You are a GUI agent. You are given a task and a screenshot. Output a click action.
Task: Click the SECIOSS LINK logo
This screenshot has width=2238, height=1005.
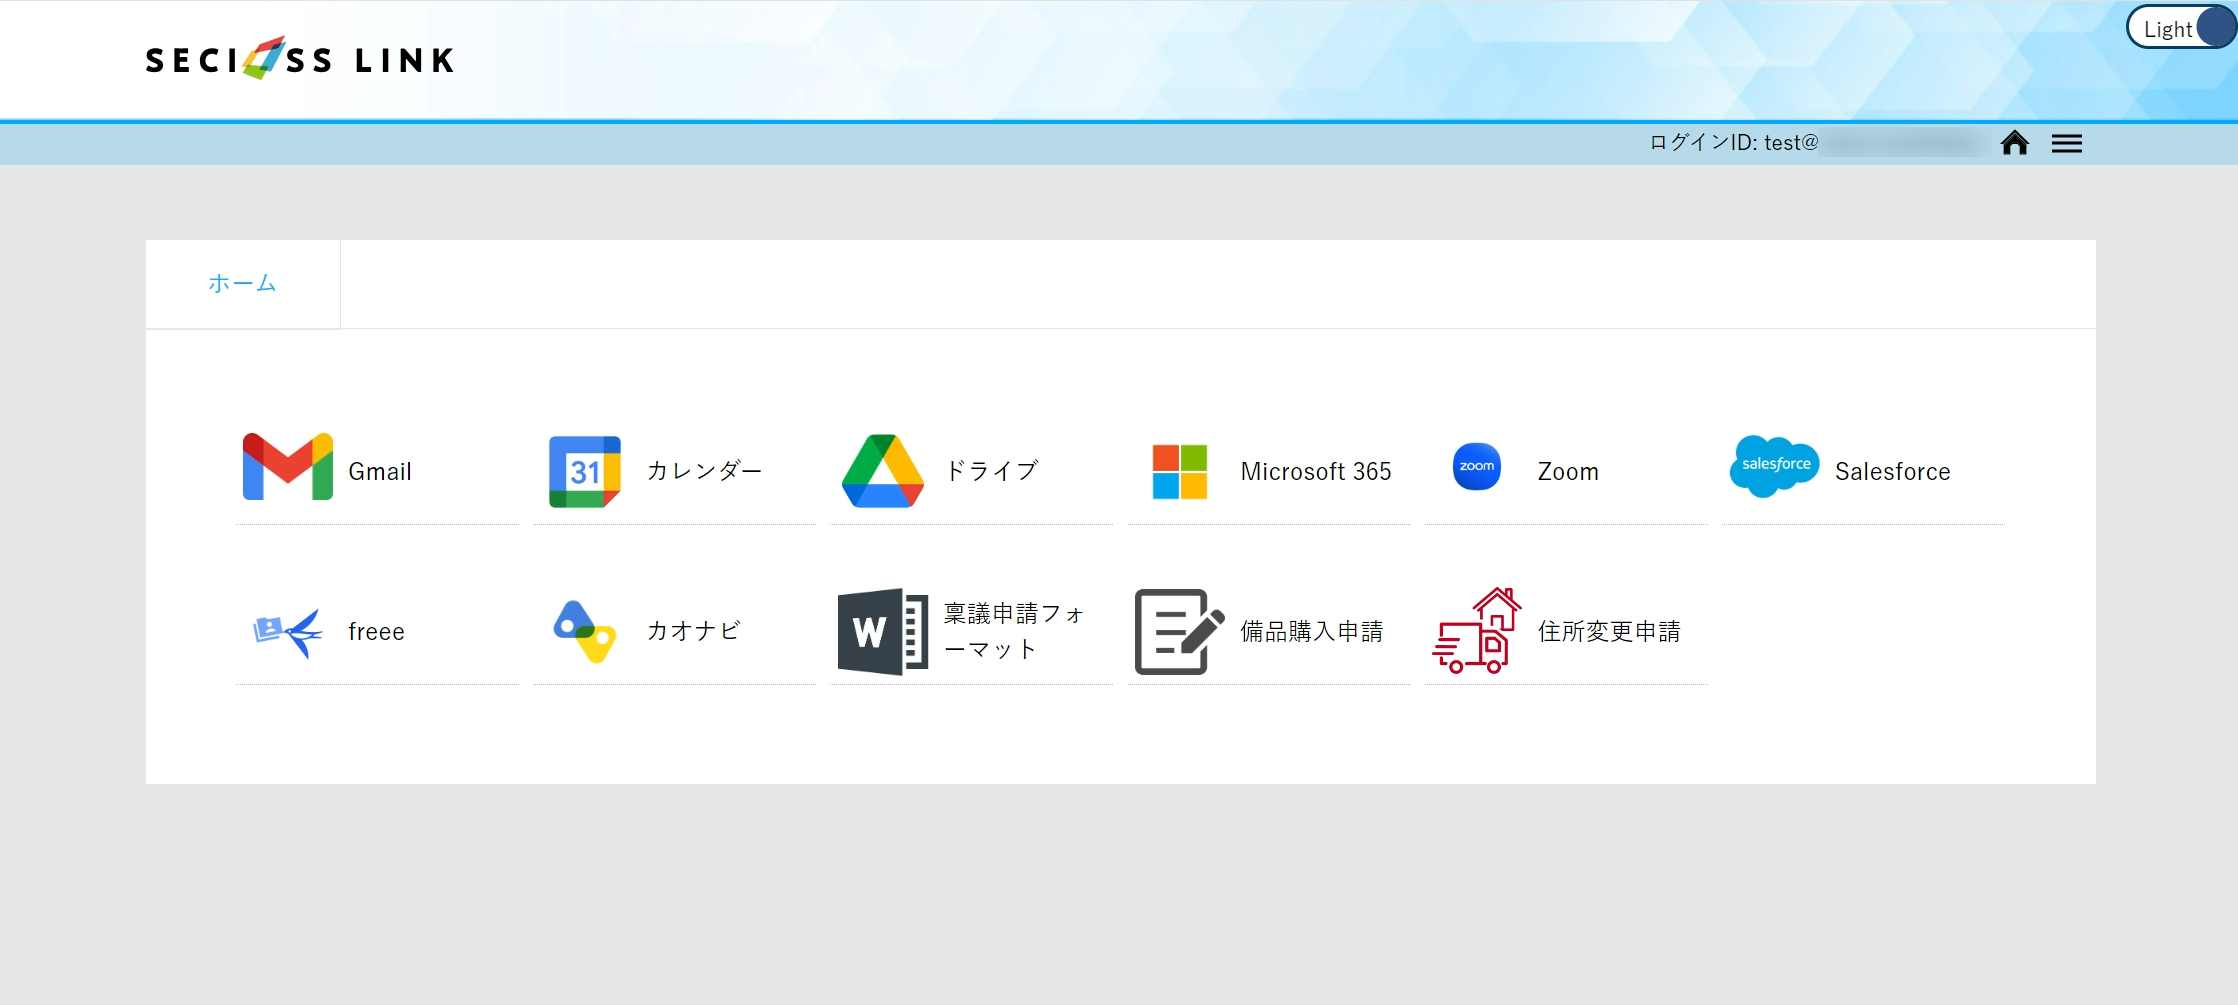pyautogui.click(x=300, y=59)
